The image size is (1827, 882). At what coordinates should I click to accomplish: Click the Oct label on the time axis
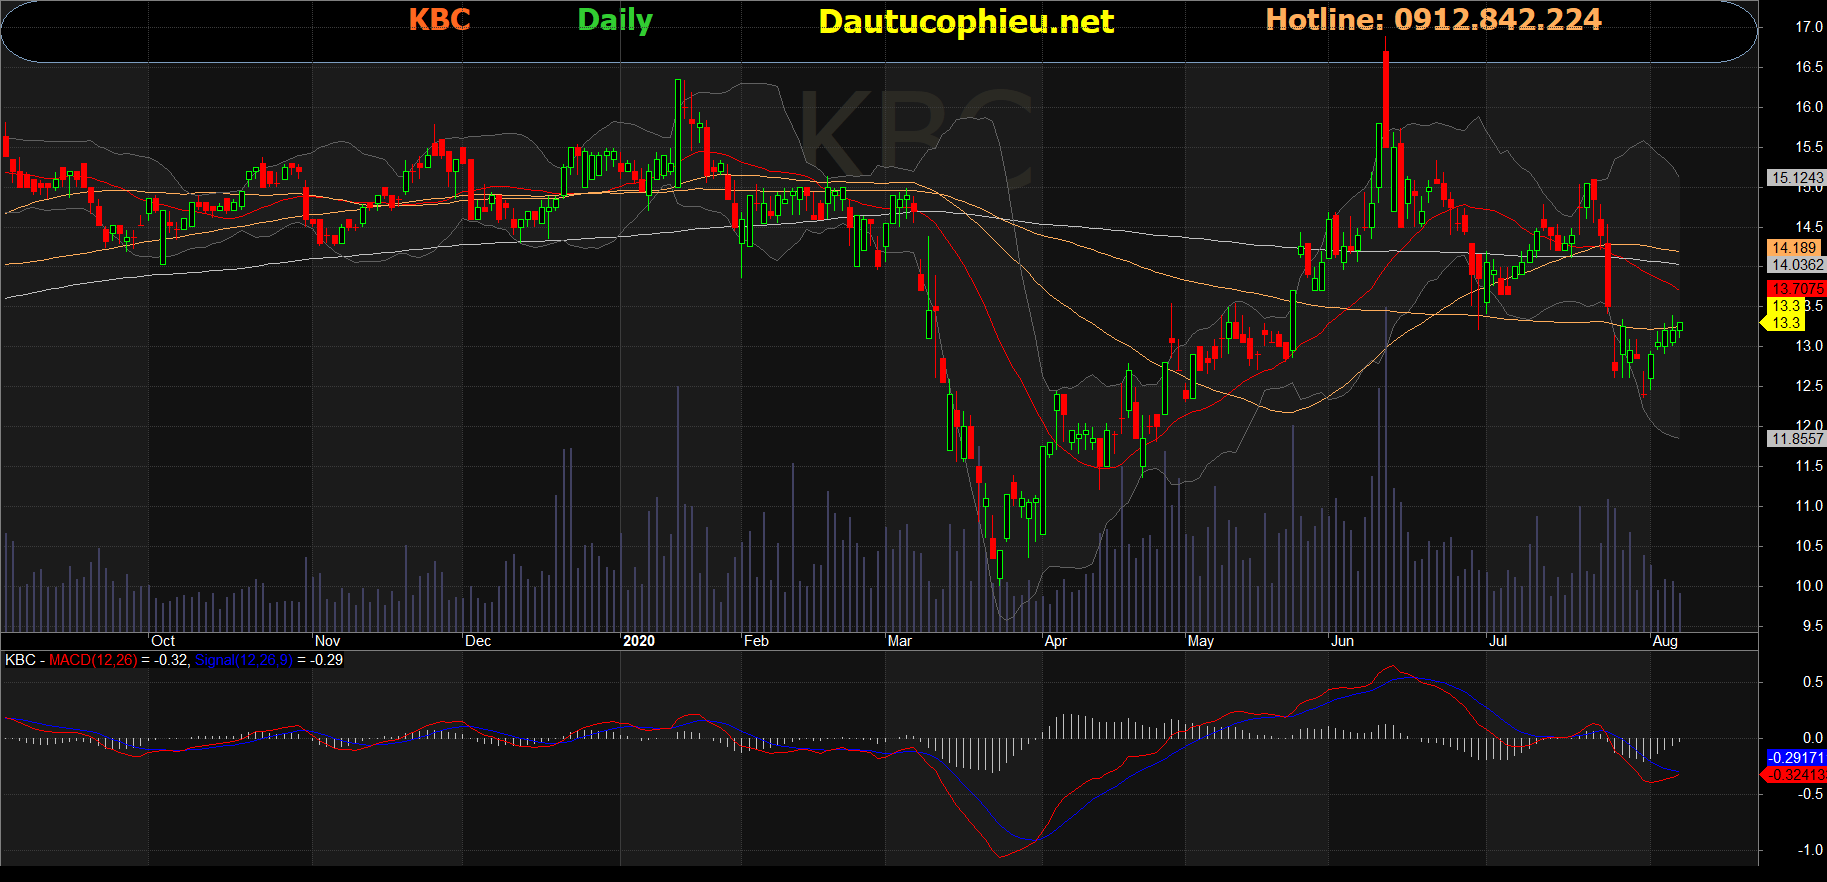pyautogui.click(x=163, y=641)
